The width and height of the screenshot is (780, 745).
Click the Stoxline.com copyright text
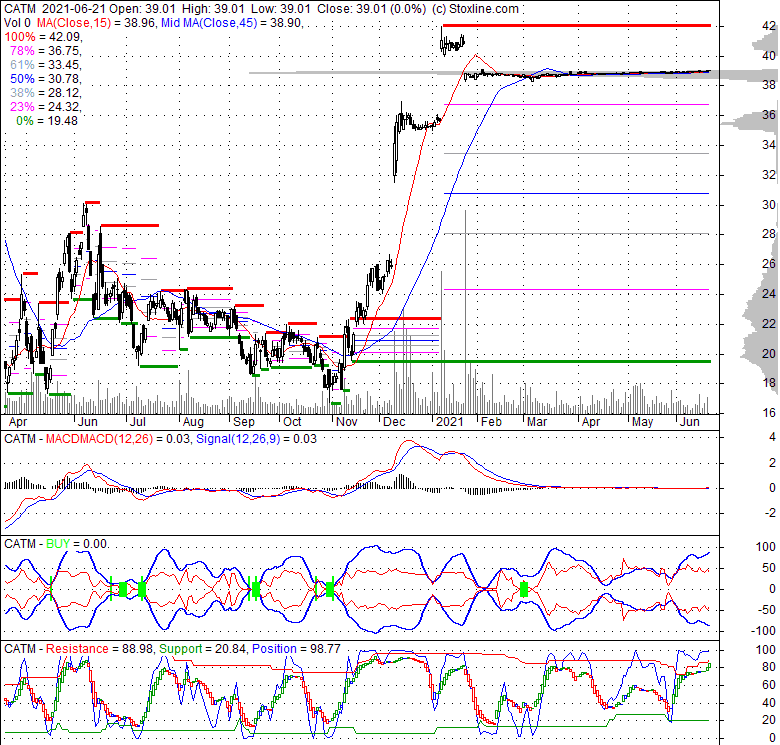475,9
